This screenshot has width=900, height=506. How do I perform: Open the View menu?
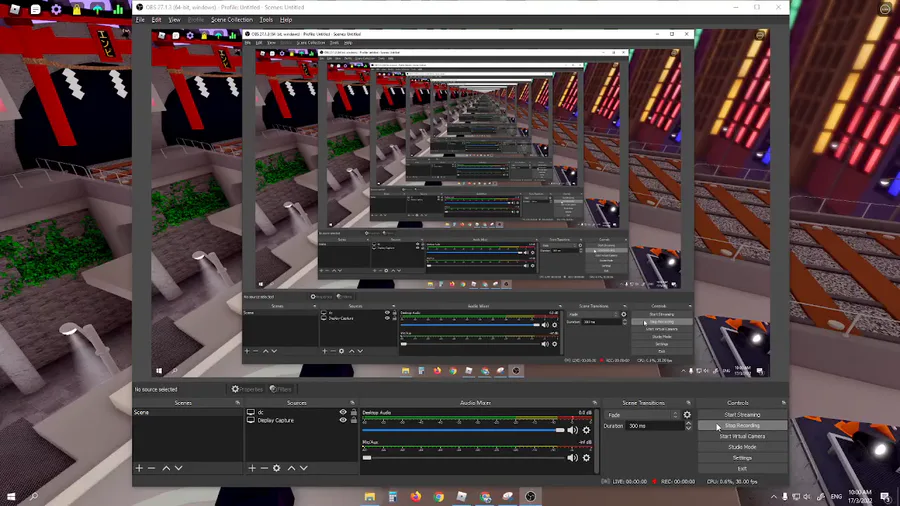tap(174, 20)
